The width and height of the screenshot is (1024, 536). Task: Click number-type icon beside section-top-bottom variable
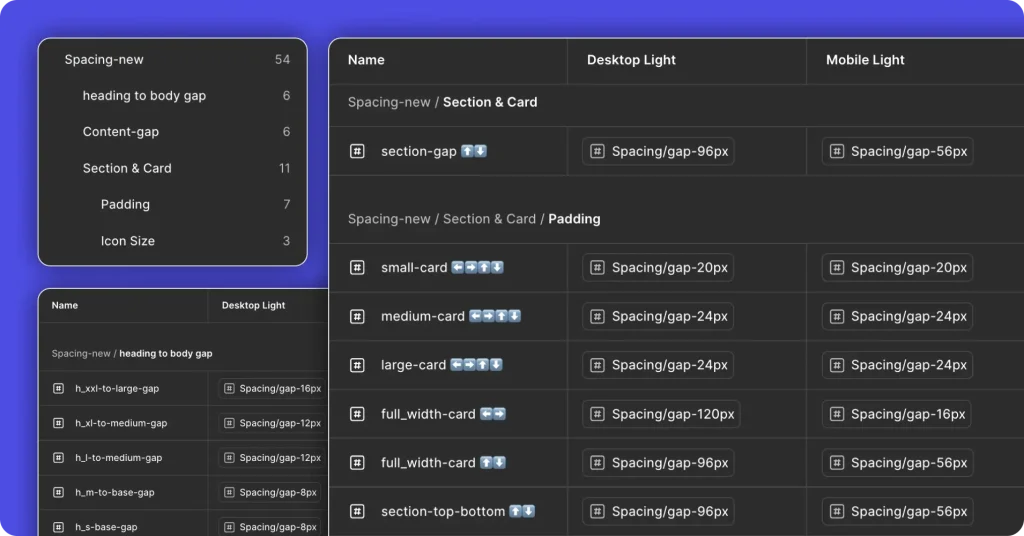pyautogui.click(x=357, y=511)
